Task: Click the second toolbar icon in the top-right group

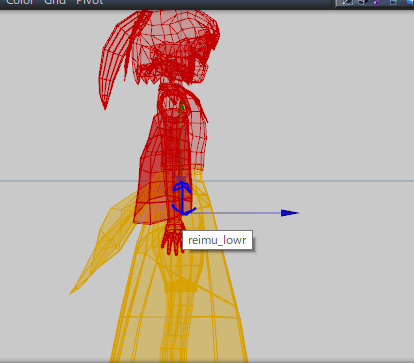Action: click(x=362, y=2)
